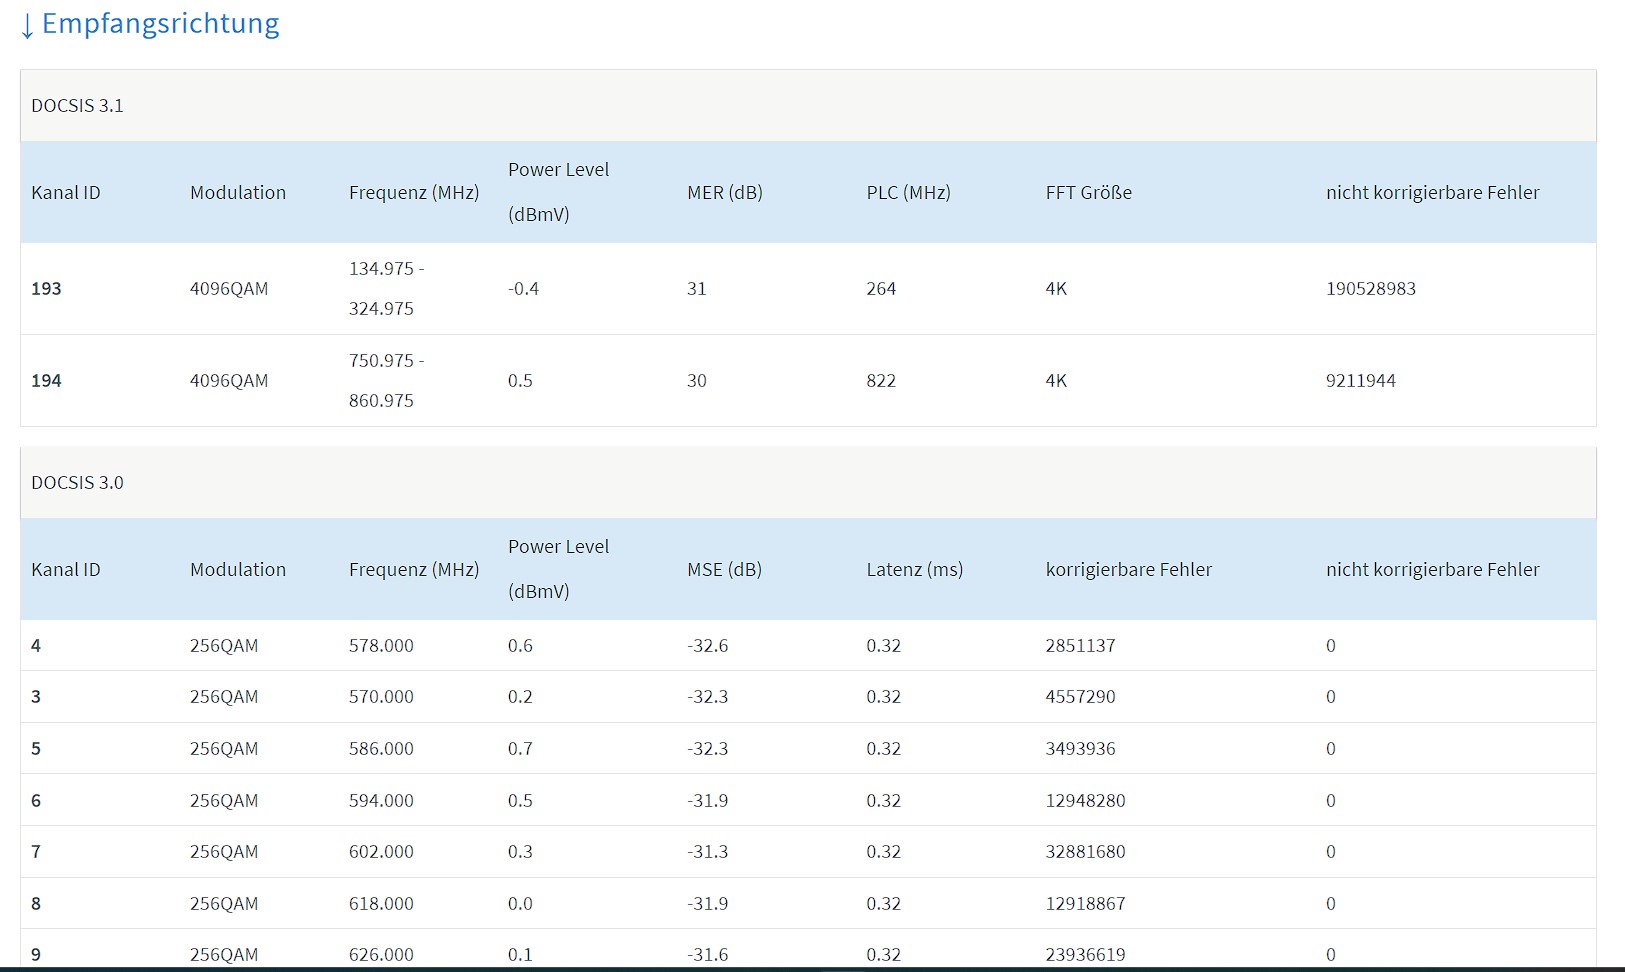The image size is (1625, 972).
Task: Click the error count 9211944
Action: (x=1361, y=381)
